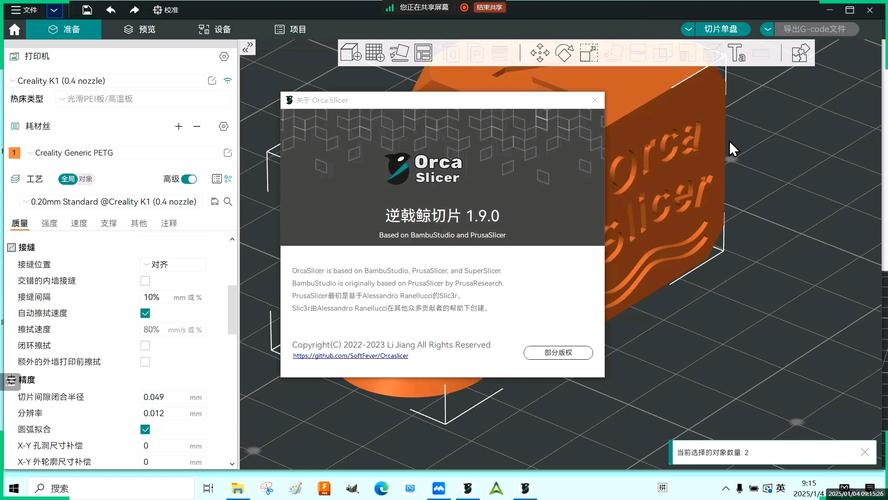Expand the 切片单盘 dropdown arrow

click(x=687, y=30)
